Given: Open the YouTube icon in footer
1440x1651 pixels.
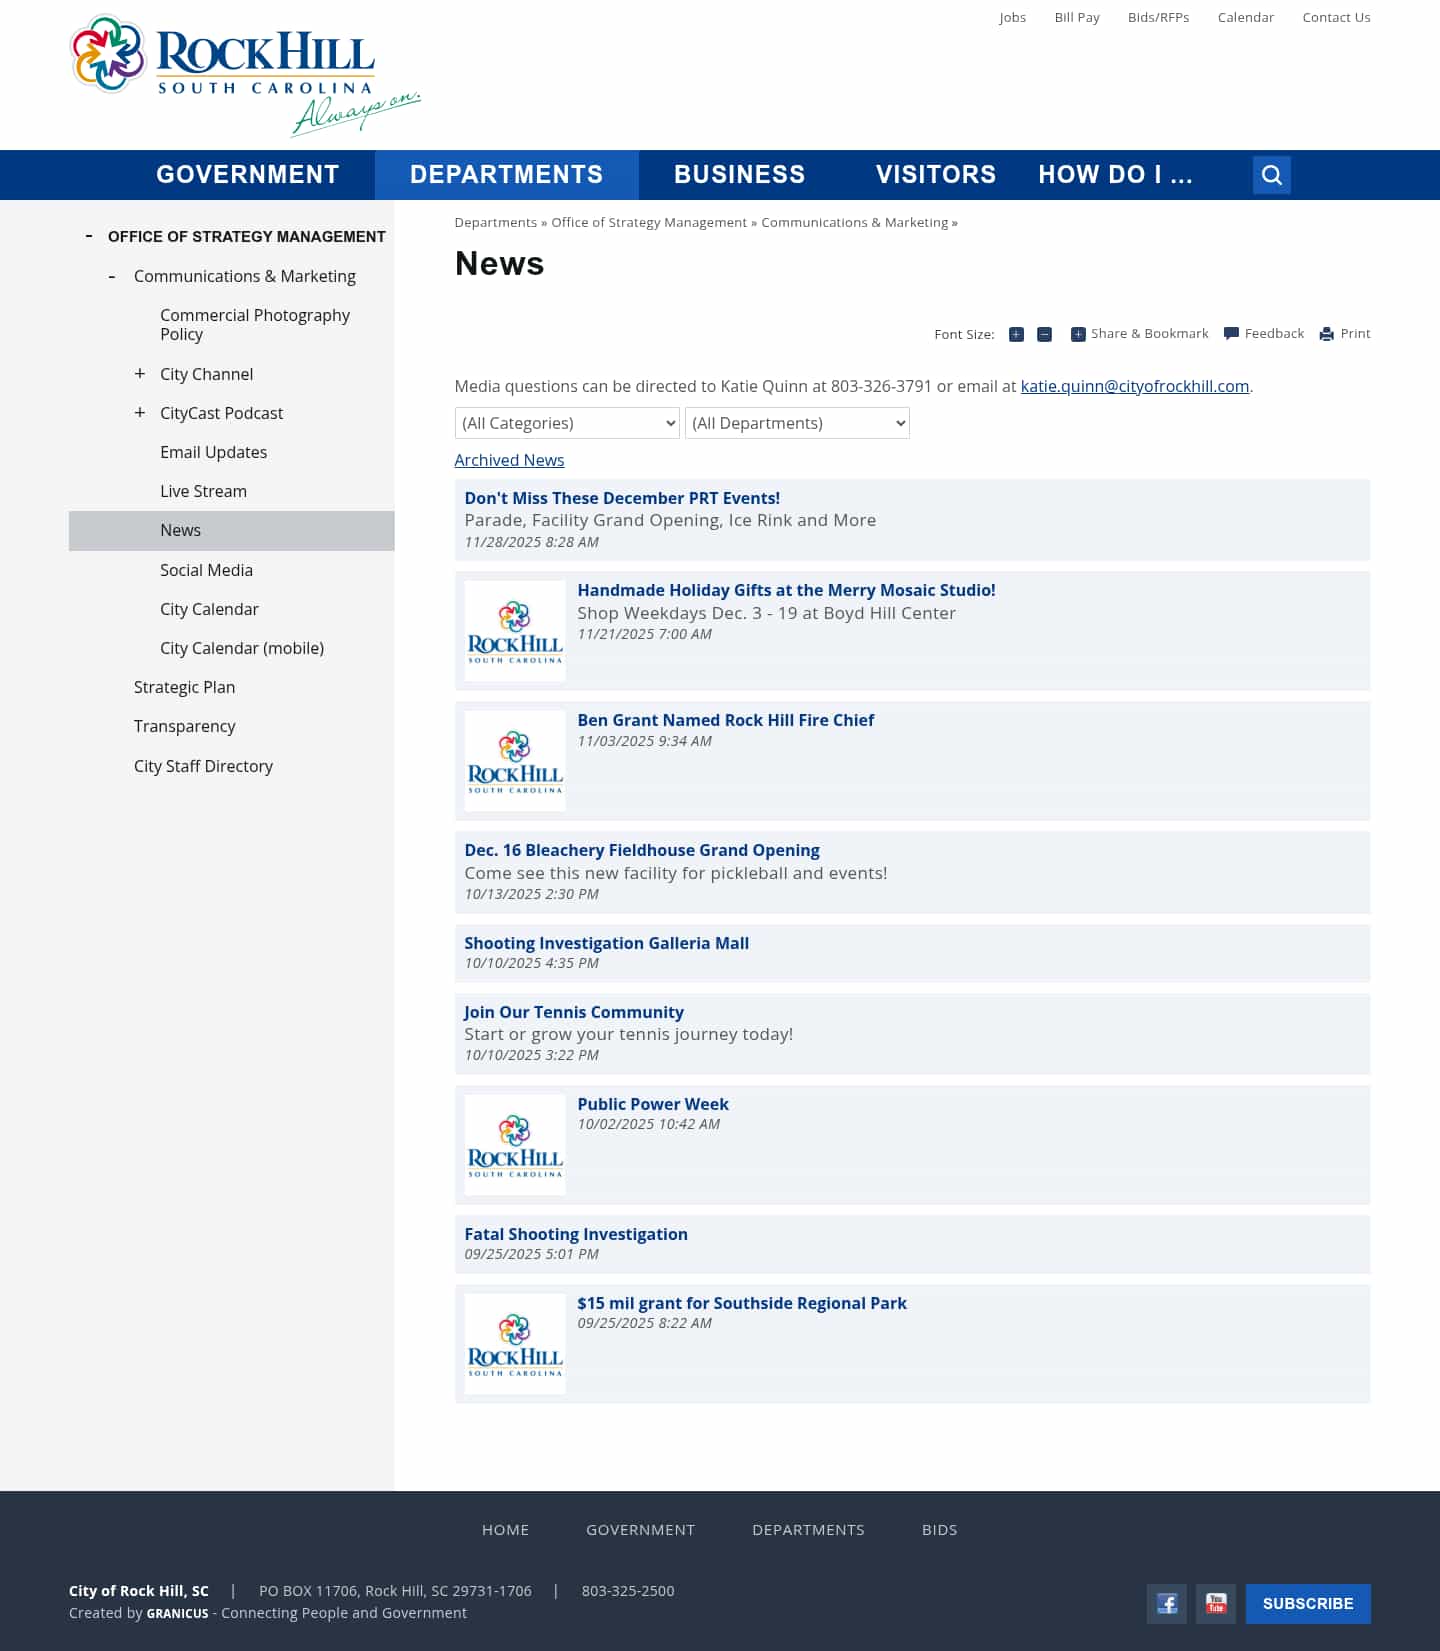Looking at the screenshot, I should (x=1216, y=1604).
